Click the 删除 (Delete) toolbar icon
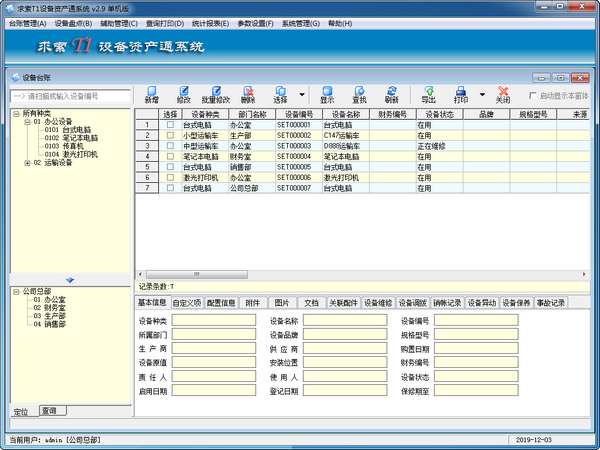This screenshot has height=450, width=600. tap(248, 95)
